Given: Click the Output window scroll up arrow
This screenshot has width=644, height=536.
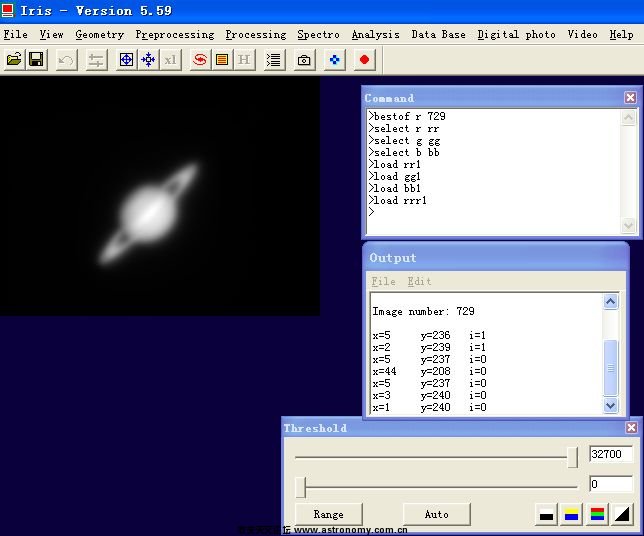Looking at the screenshot, I should click(x=611, y=302).
